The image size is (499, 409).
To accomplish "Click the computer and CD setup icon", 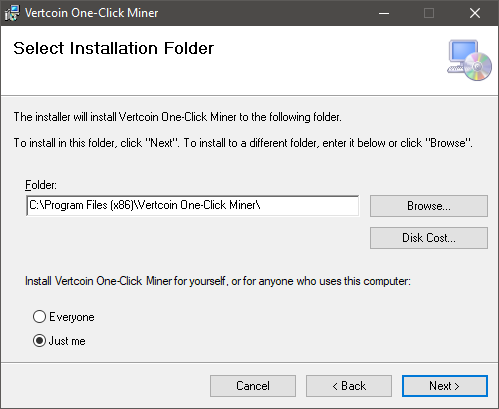I will 469,60.
